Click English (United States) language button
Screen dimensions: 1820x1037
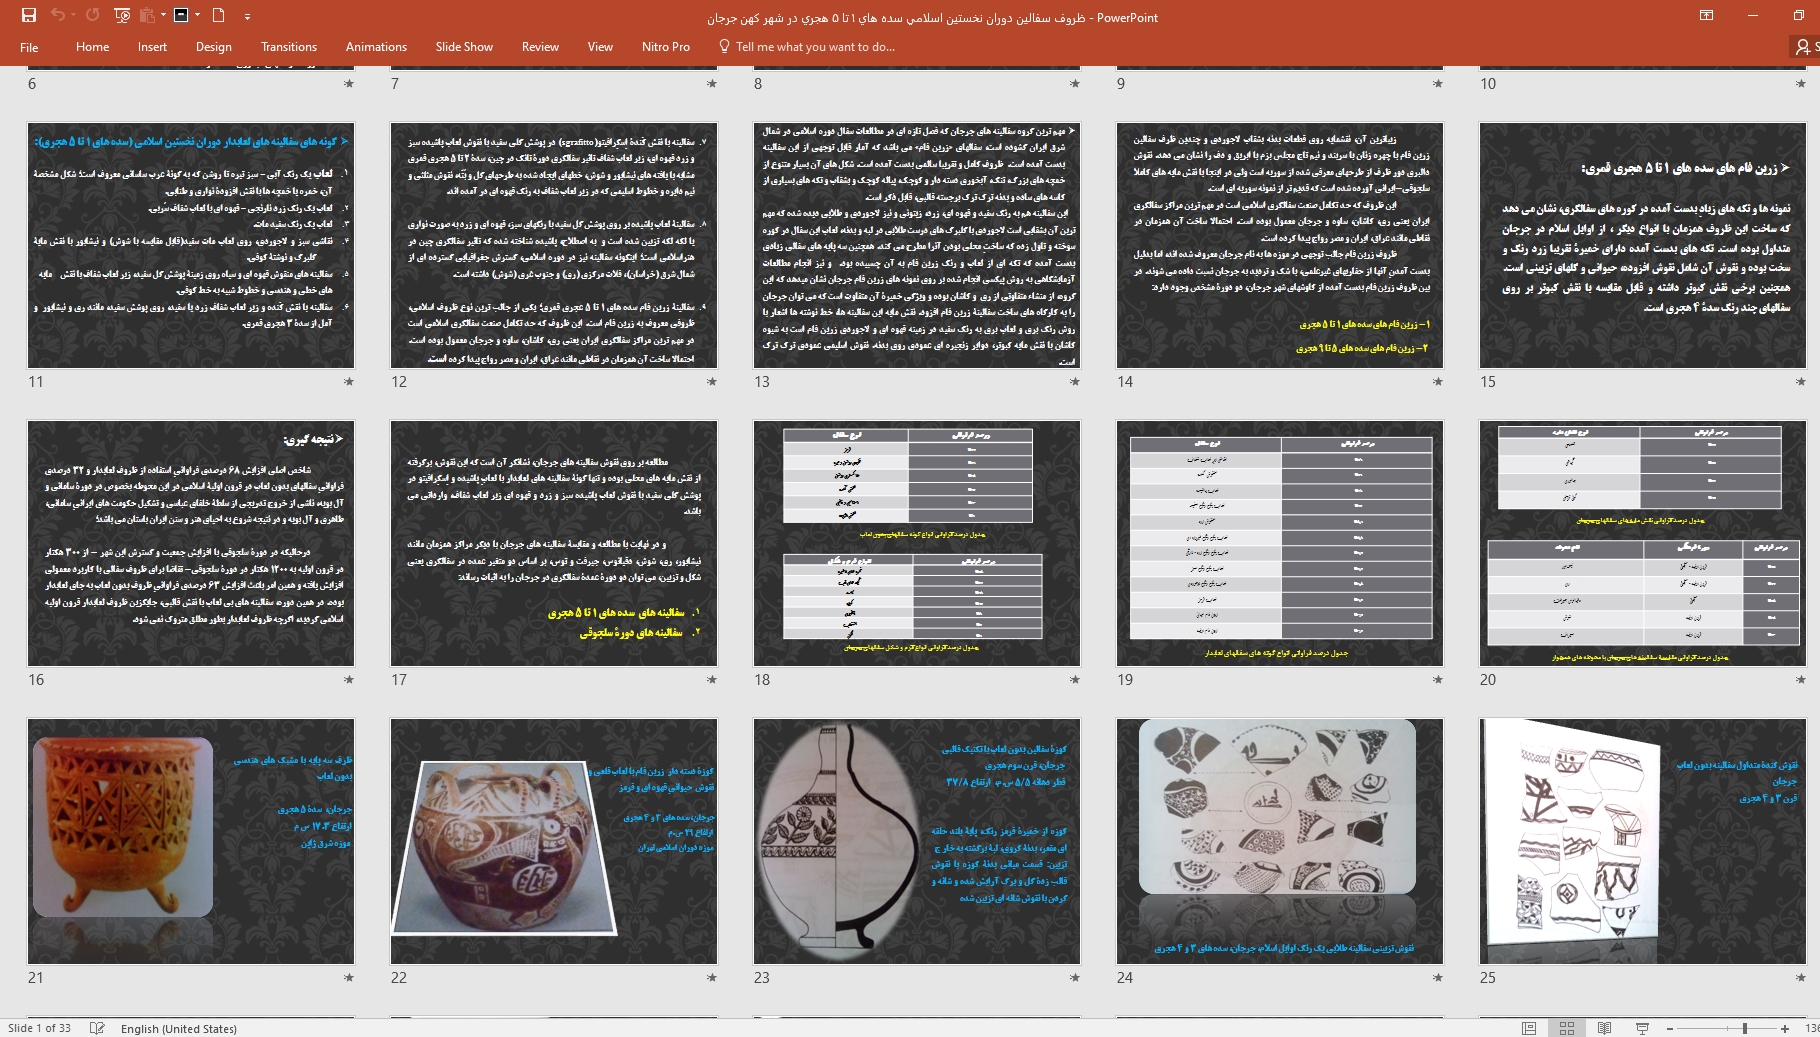pos(178,1028)
